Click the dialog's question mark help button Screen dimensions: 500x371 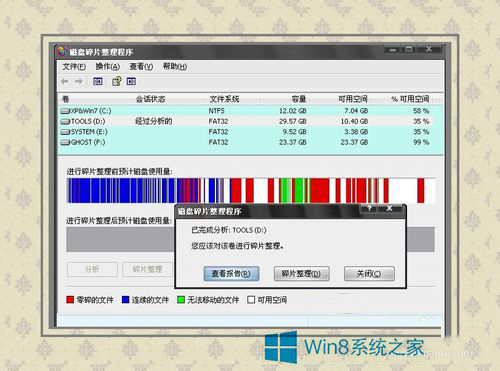click(x=369, y=209)
